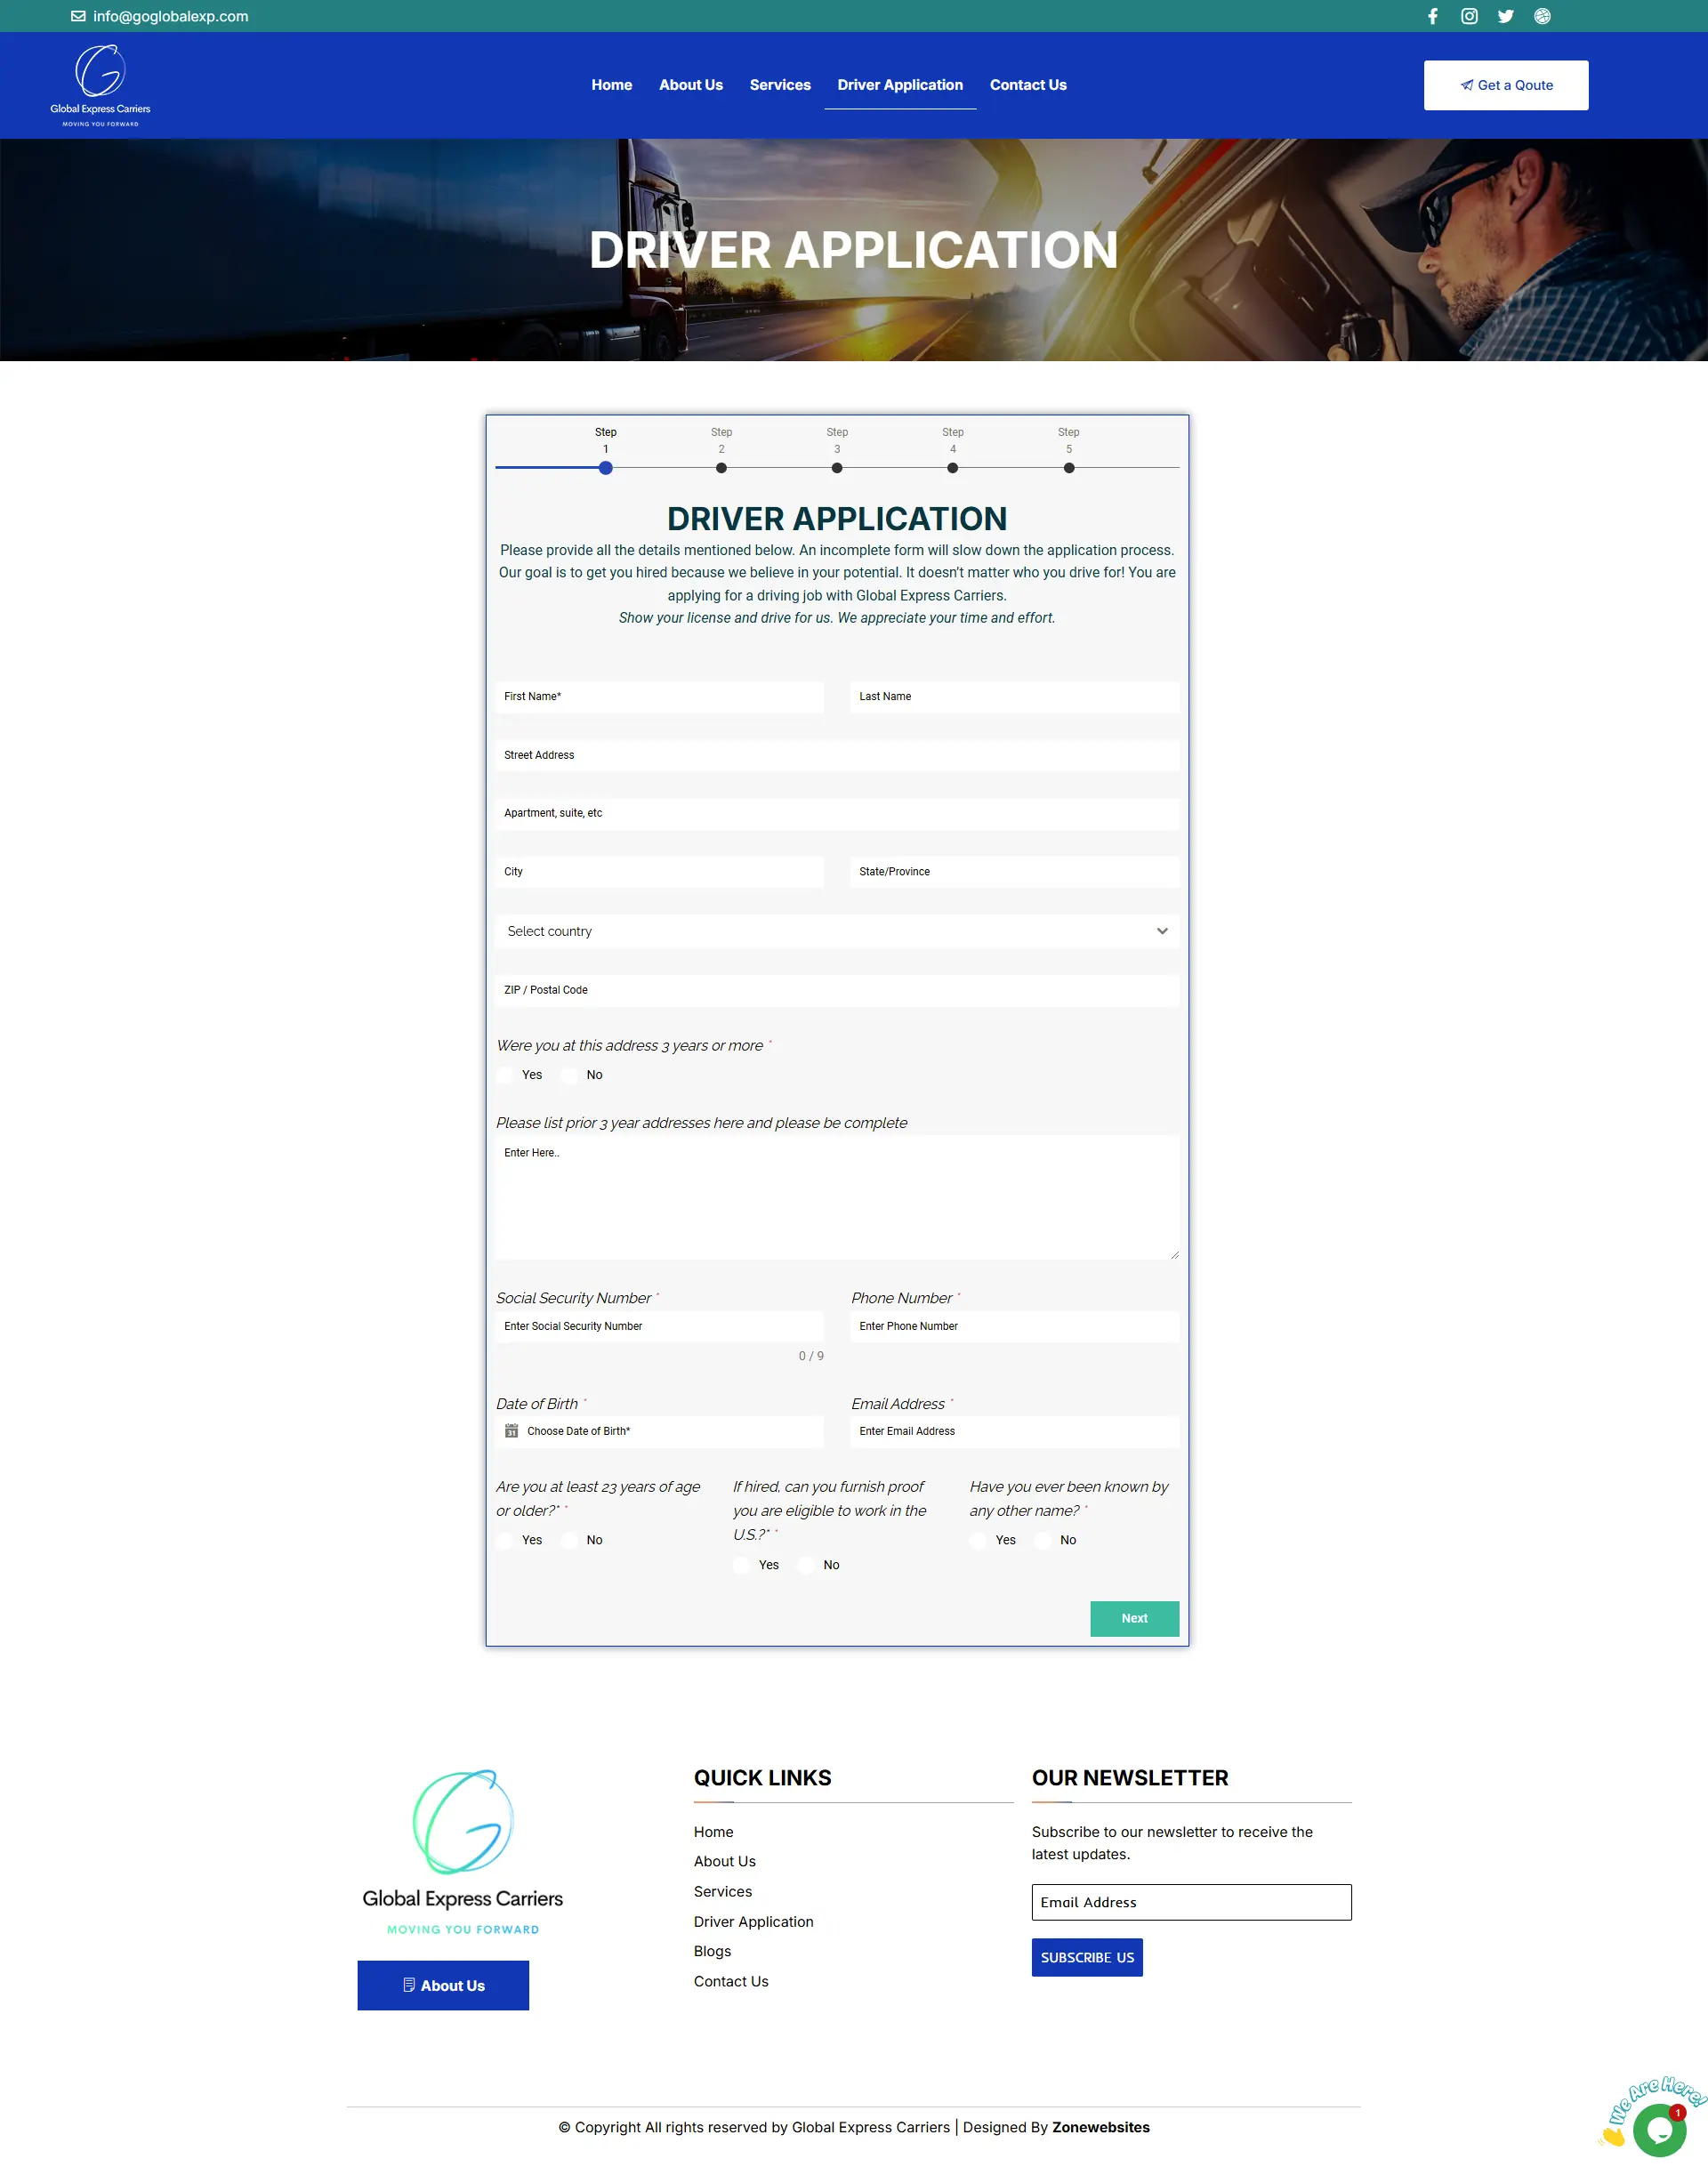The image size is (1708, 2175).
Task: Click Step 5 progress indicator dot
Action: [x=1068, y=468]
